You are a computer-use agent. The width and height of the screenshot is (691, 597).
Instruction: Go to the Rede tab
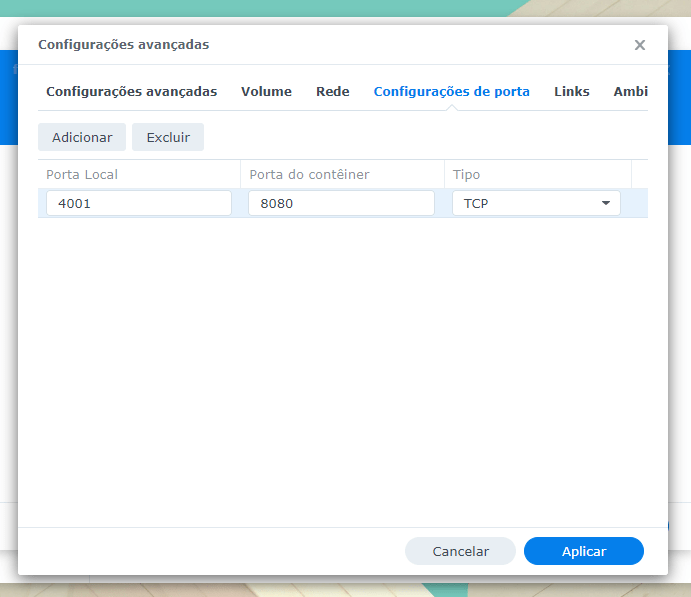pos(333,91)
